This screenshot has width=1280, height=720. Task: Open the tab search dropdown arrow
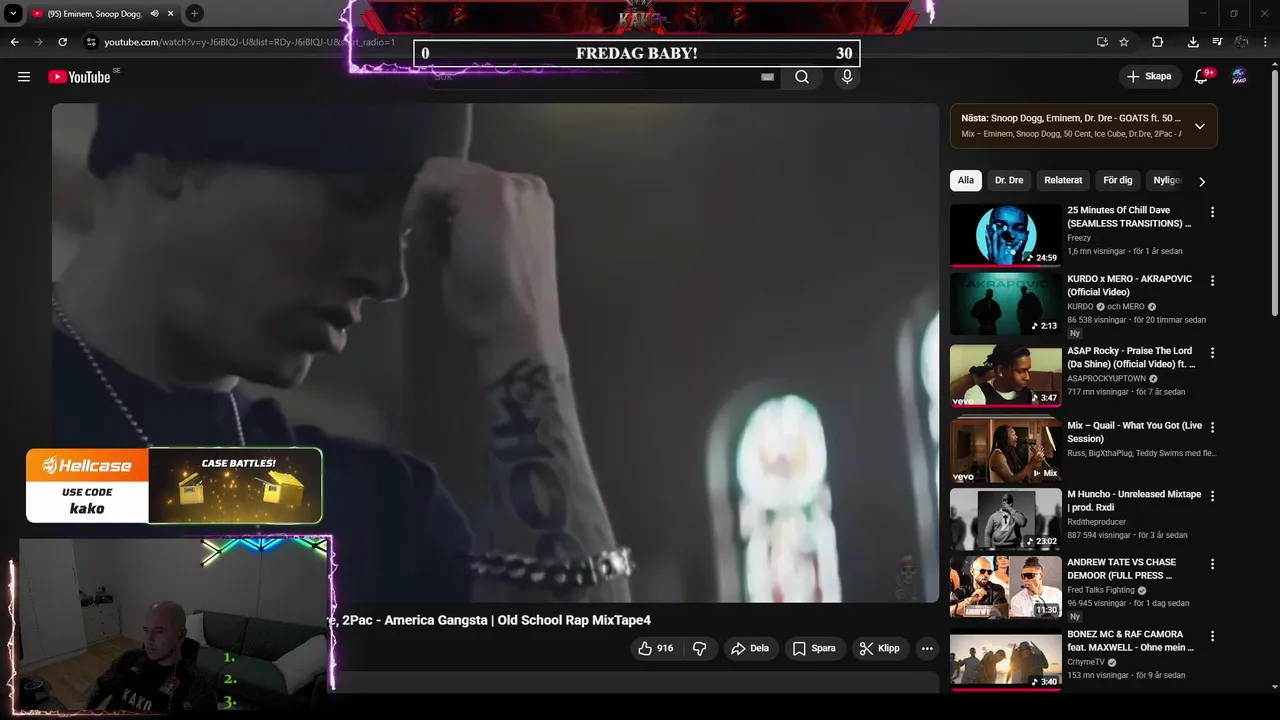coord(13,14)
